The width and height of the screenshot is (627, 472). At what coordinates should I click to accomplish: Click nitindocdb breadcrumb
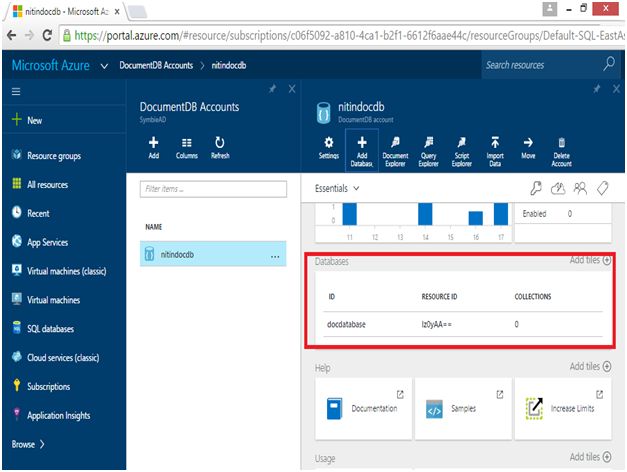pyautogui.click(x=229, y=65)
